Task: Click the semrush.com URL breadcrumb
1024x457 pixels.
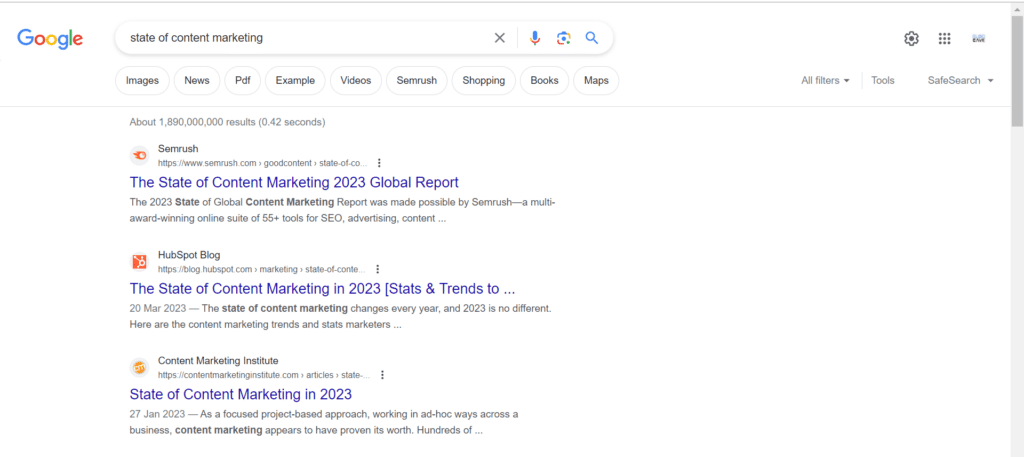Action: pos(263,163)
